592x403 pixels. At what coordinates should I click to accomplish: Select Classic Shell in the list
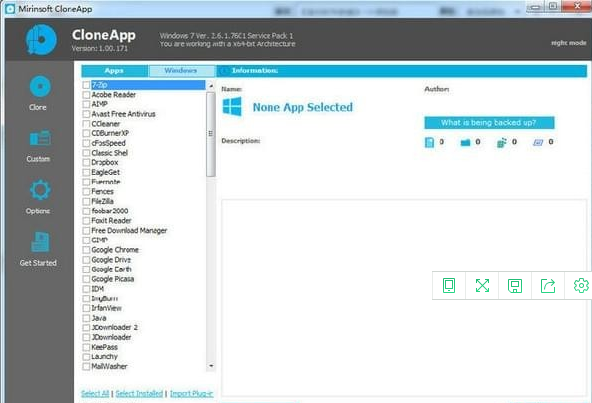coord(109,153)
